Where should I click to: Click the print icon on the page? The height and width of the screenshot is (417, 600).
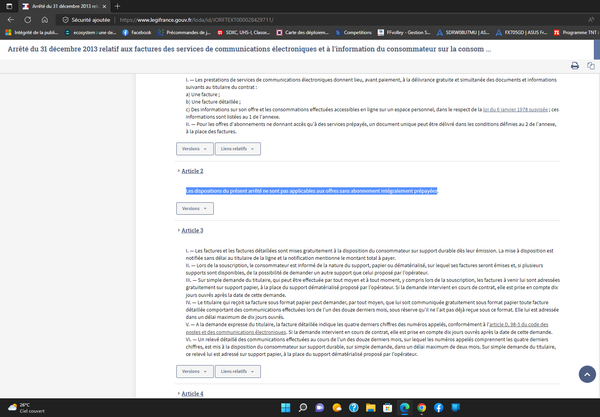(575, 65)
